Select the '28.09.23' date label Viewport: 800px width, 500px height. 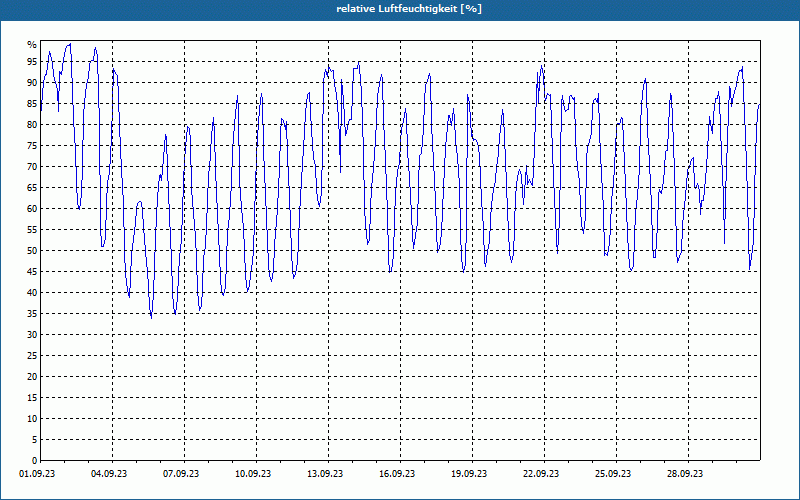point(685,474)
